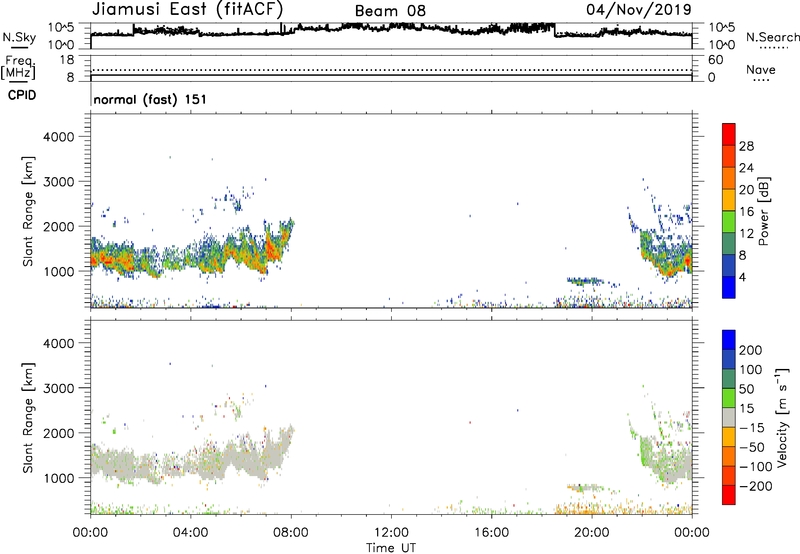The height and width of the screenshot is (554, 800).
Task: Click the 'Freq. [MHz]' axis label
Action: coord(18,68)
